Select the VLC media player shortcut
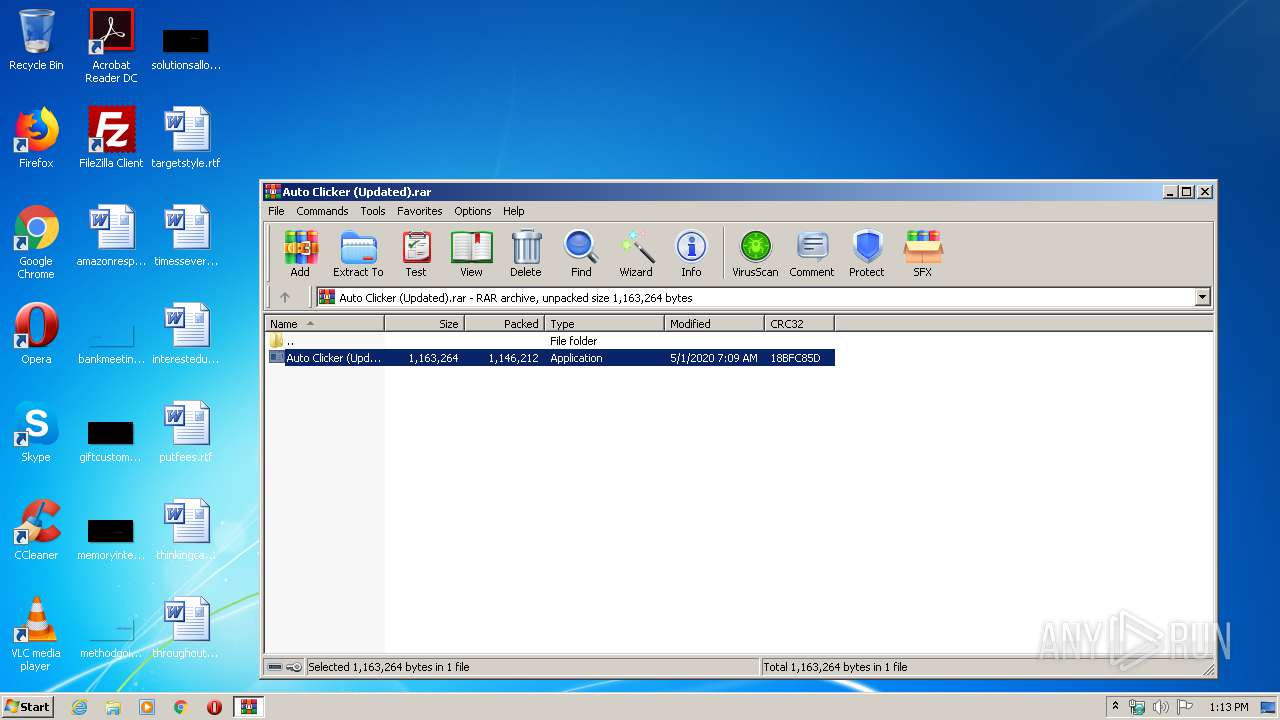Image resolution: width=1280 pixels, height=720 pixels. [x=36, y=635]
